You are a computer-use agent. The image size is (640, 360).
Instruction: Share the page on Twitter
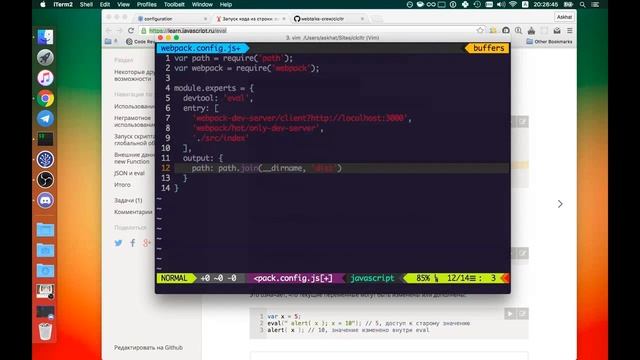118,243
